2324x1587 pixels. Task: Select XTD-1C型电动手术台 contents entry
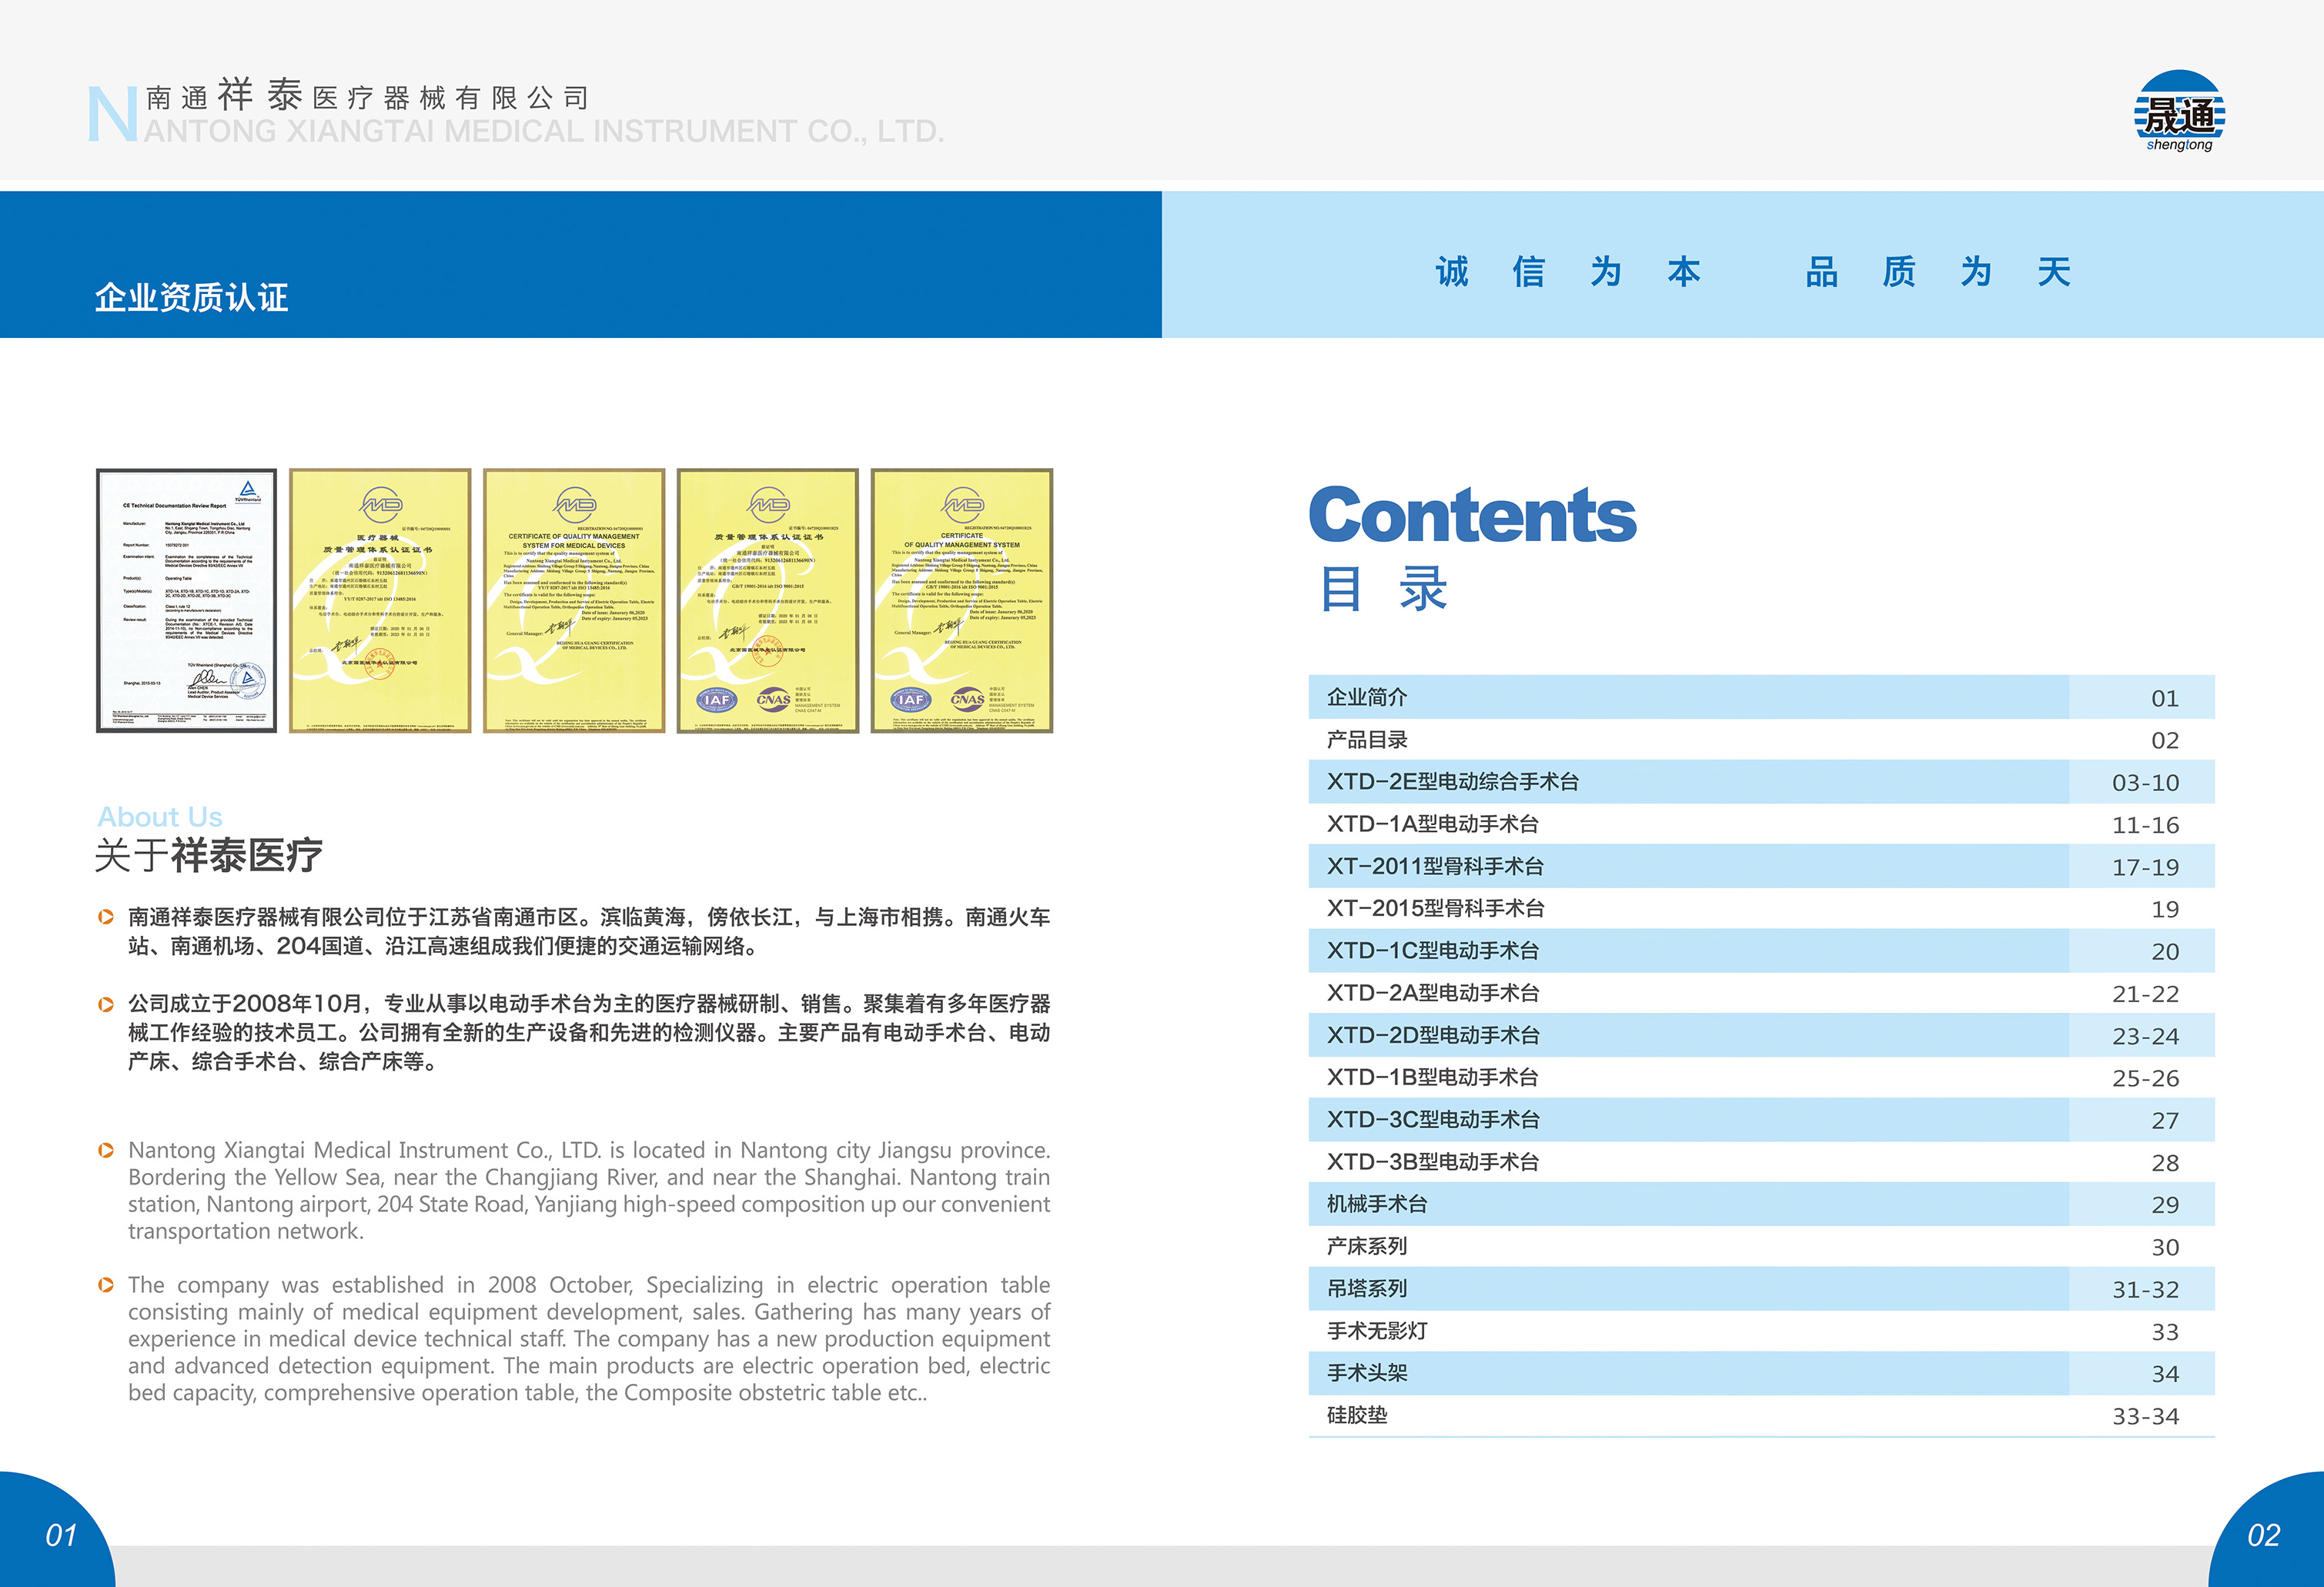click(x=1761, y=950)
